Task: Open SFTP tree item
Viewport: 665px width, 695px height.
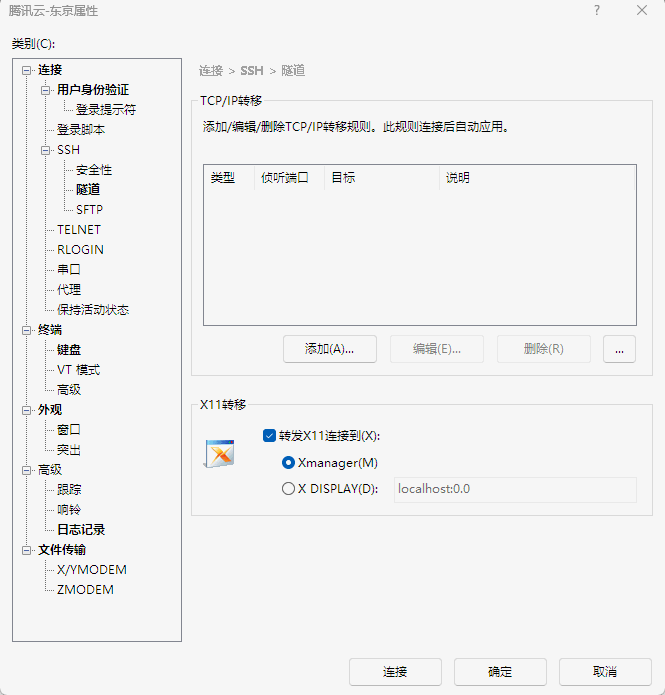Action: (x=89, y=210)
